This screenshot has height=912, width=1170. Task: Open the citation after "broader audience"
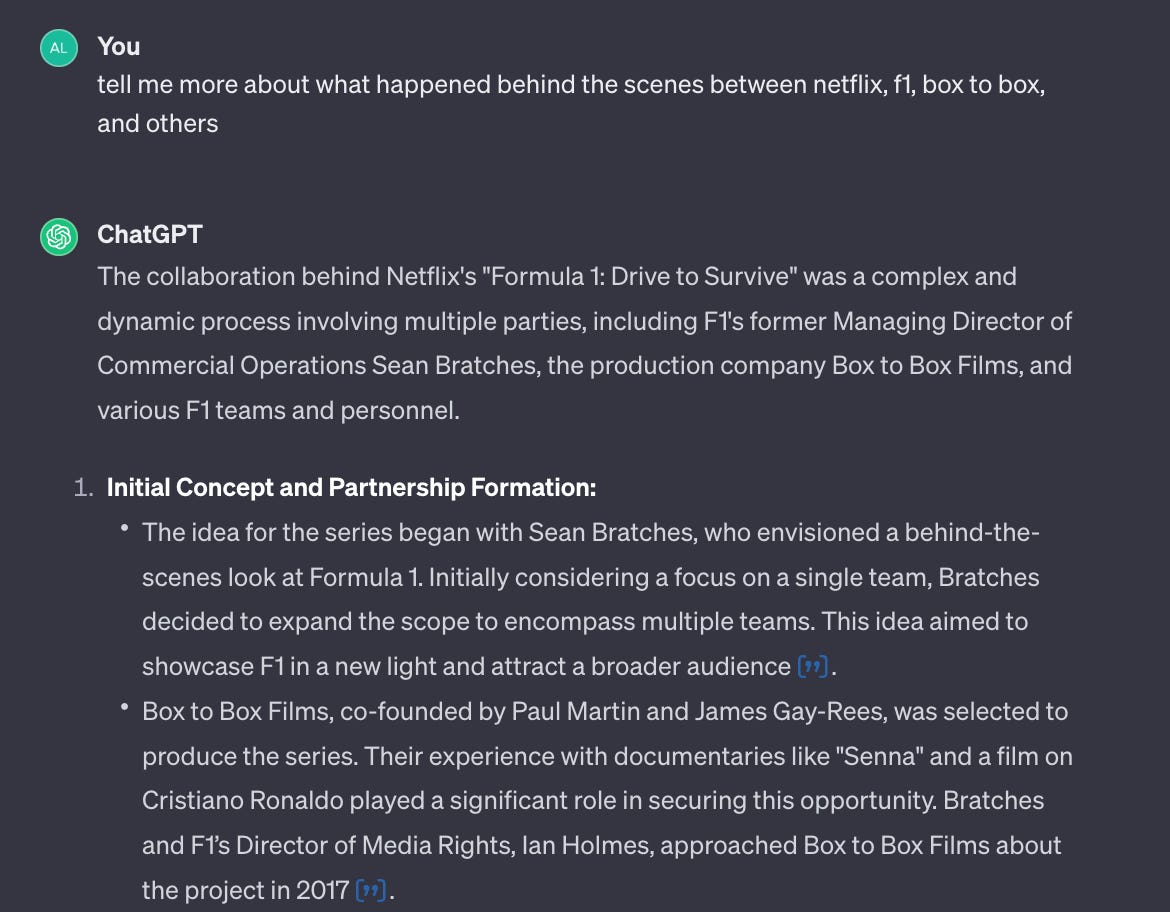pyautogui.click(x=813, y=666)
